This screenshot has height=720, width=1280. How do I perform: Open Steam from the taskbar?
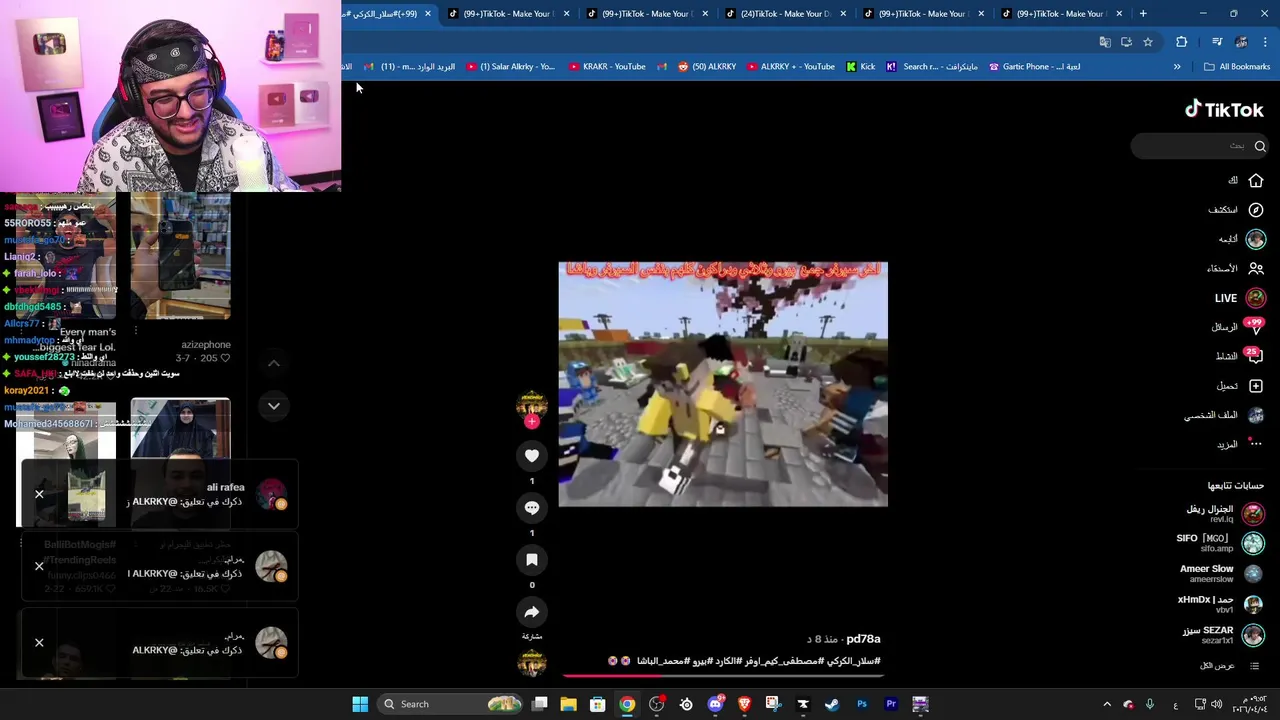[x=832, y=704]
